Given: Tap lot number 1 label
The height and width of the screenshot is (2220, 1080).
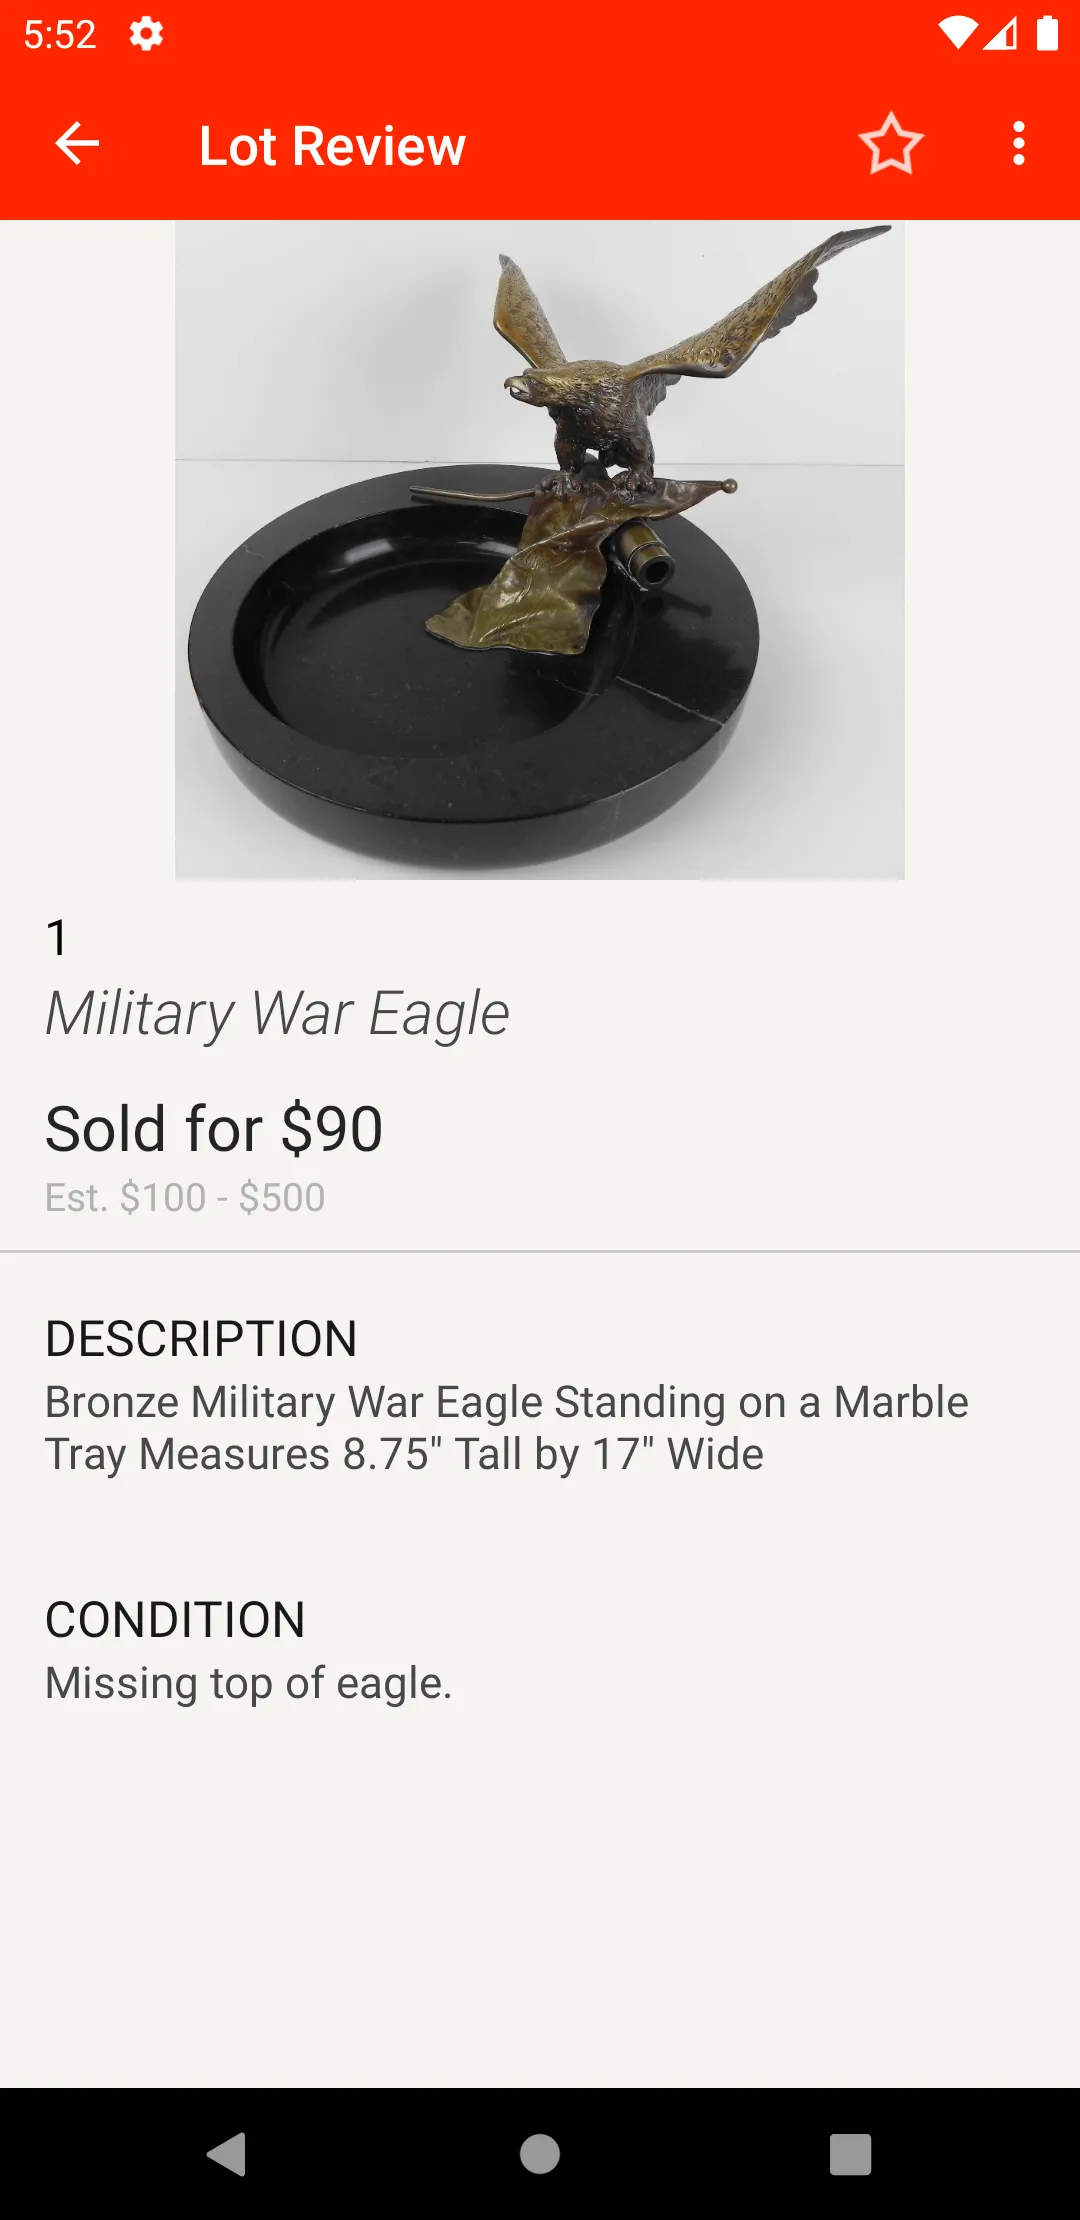Looking at the screenshot, I should [57, 938].
